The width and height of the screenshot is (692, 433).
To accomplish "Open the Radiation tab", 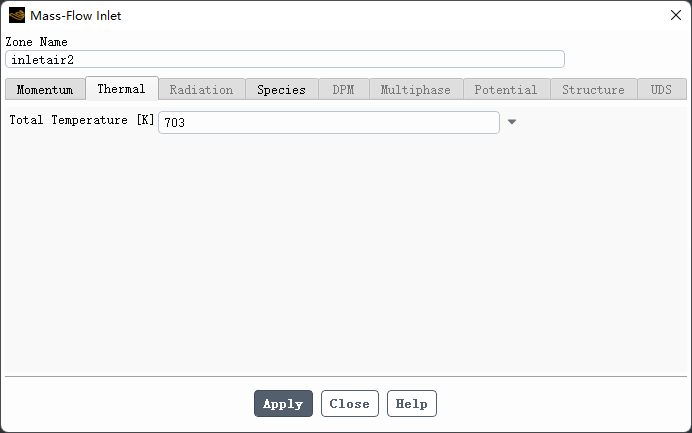I will [201, 89].
